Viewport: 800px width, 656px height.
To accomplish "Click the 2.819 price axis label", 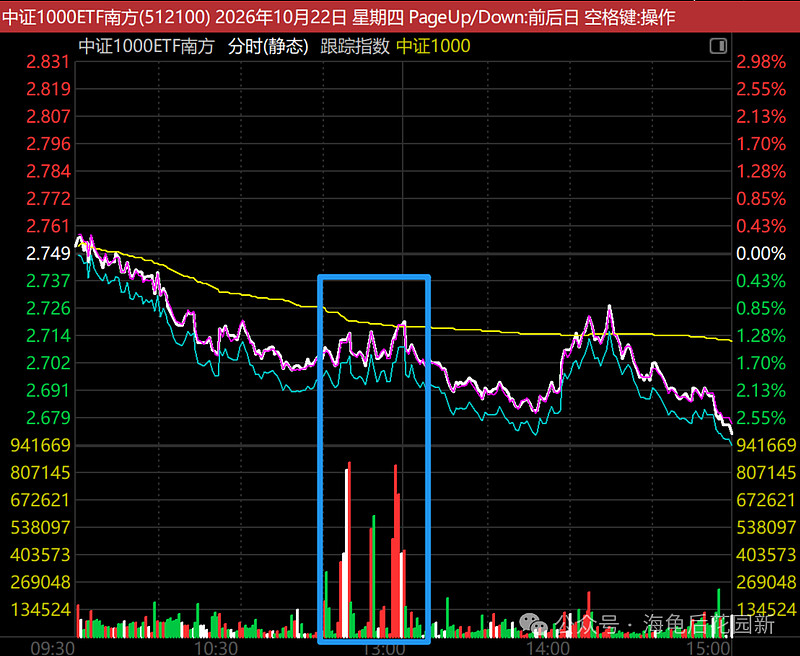I will pos(48,89).
